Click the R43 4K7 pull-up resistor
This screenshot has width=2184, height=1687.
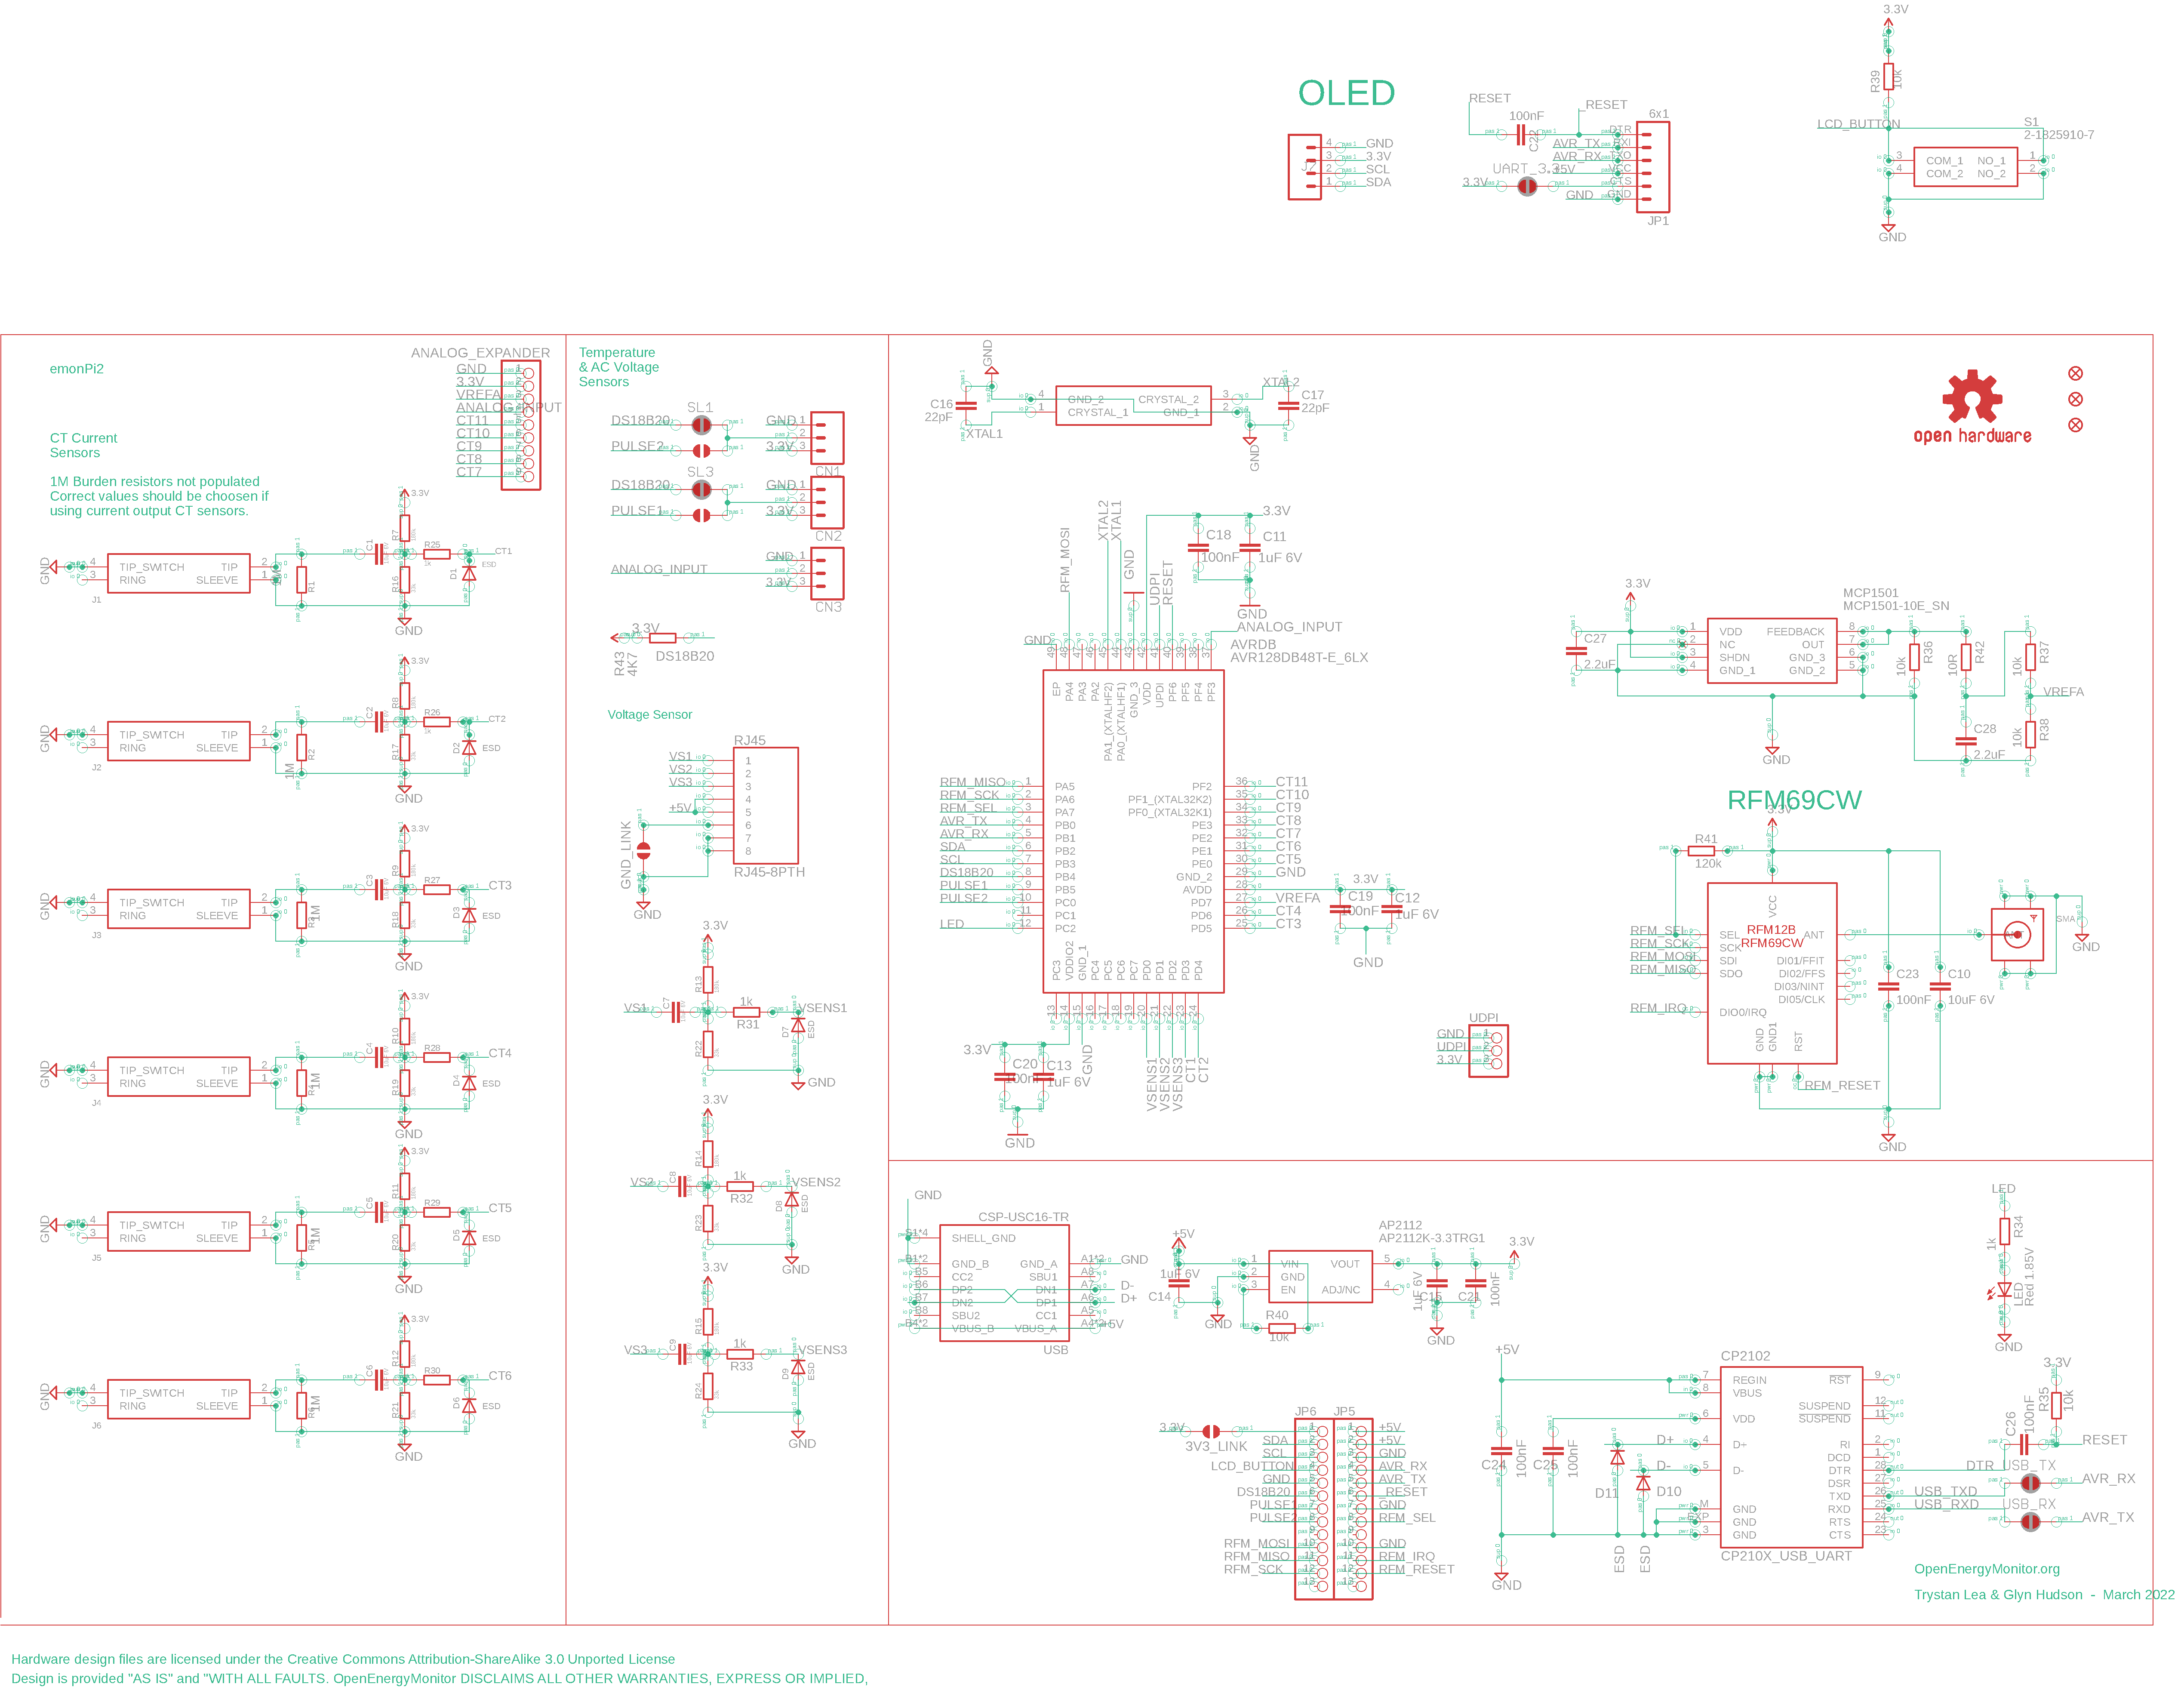(x=663, y=637)
